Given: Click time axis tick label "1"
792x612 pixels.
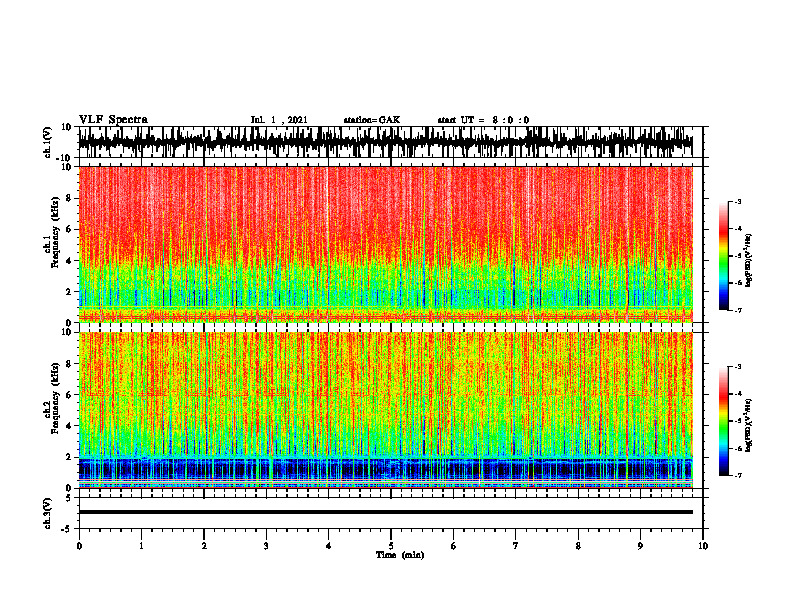Looking at the screenshot, I should pos(141,546).
